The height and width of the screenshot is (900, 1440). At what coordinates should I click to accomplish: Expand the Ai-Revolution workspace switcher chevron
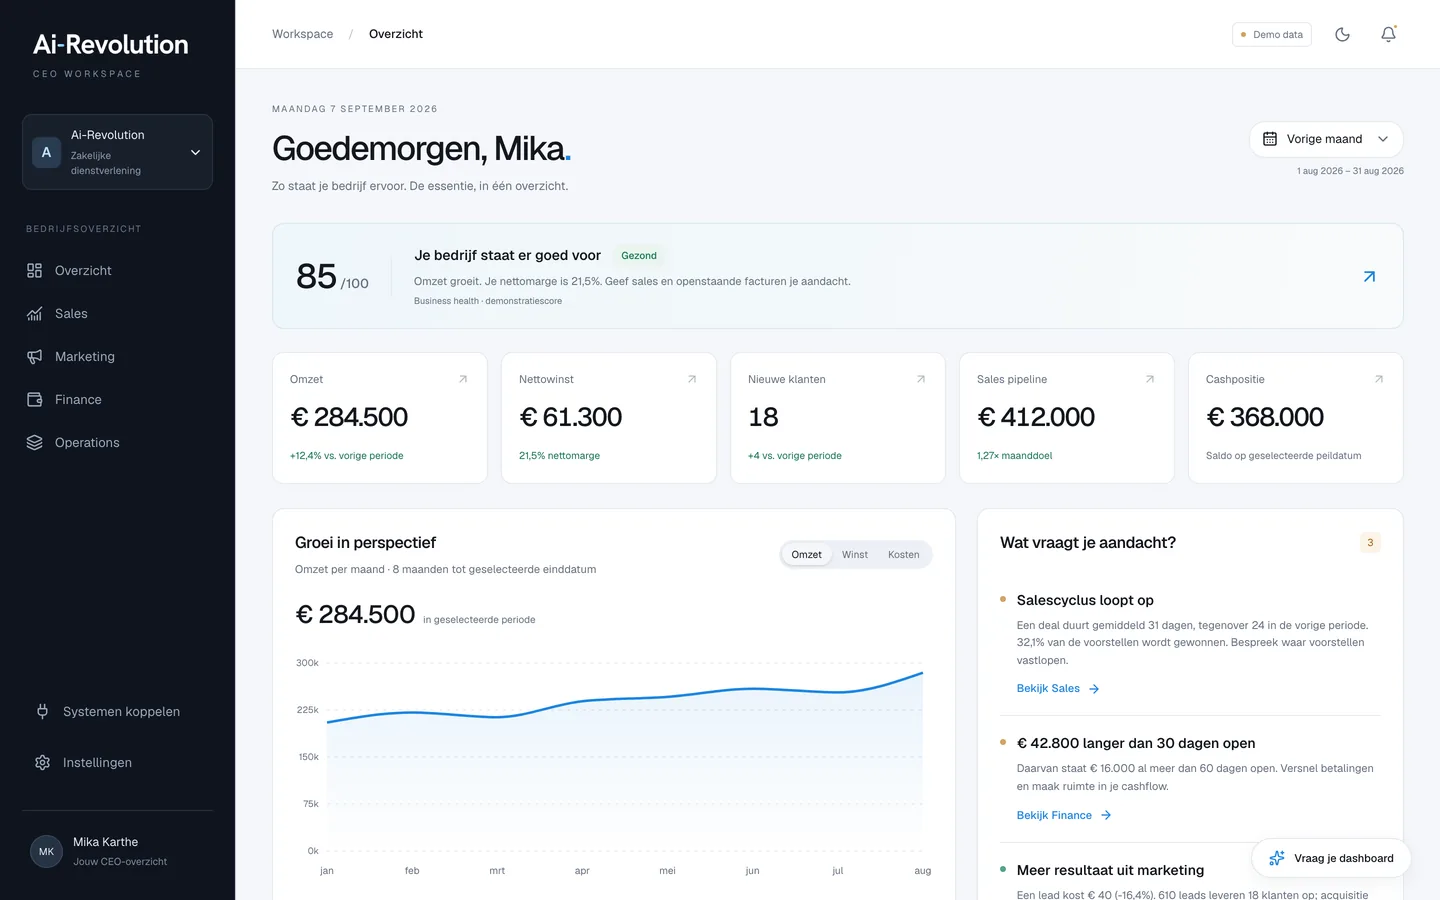click(x=195, y=152)
